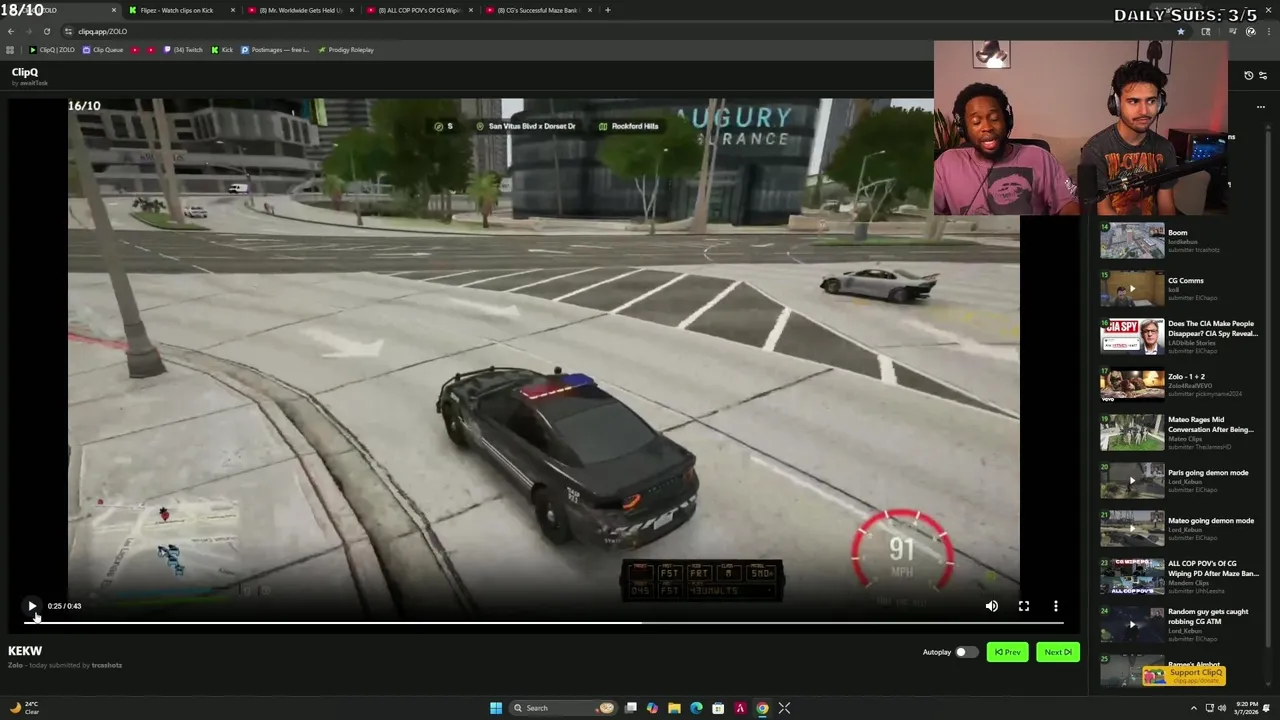Open Microsoft Edge from the taskbar

696,708
